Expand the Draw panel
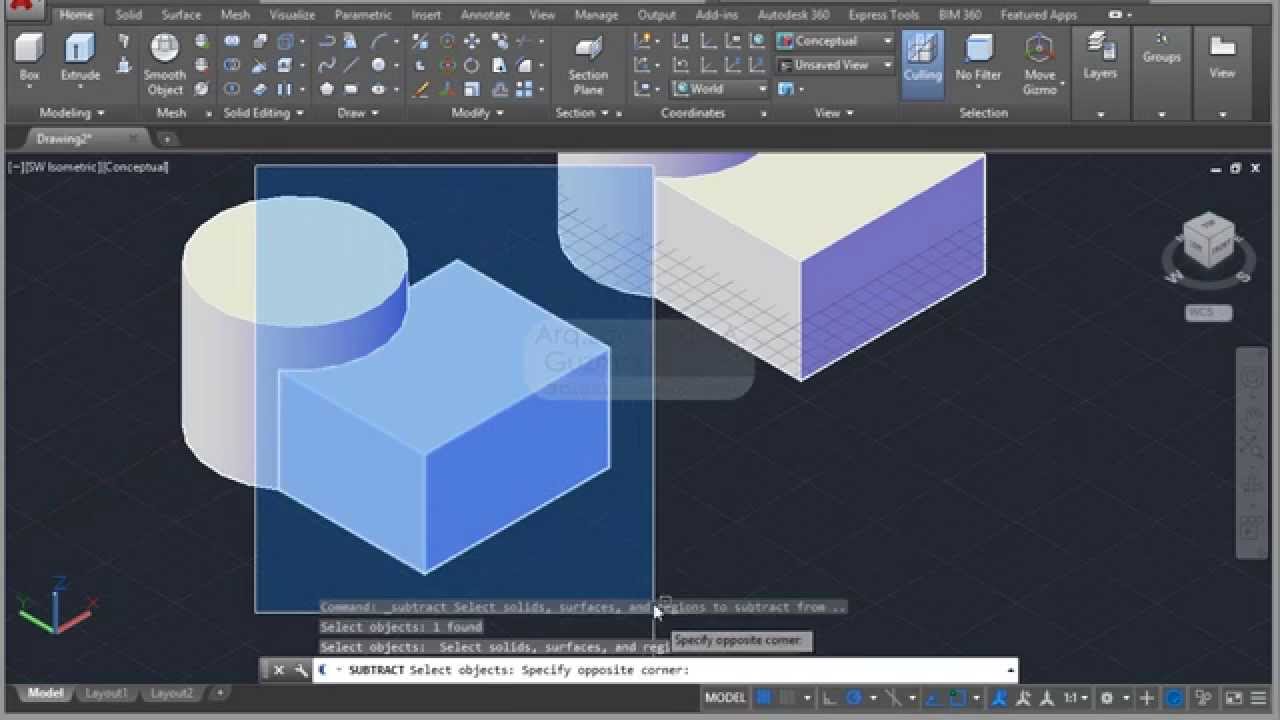 coord(357,113)
